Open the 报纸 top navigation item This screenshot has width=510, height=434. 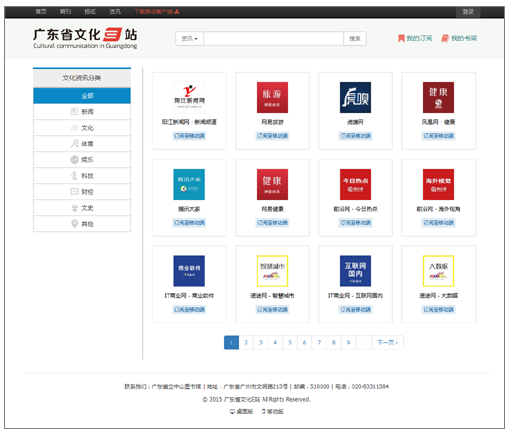tap(90, 12)
